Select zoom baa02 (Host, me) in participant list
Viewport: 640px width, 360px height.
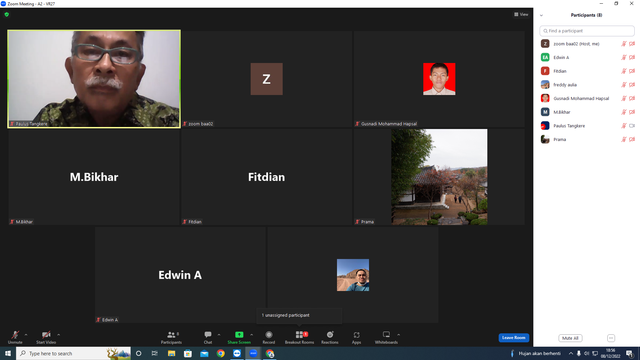[587, 44]
